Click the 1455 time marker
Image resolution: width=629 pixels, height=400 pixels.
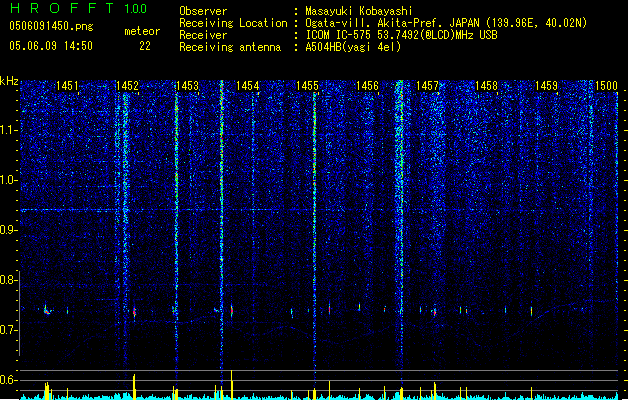pos(307,86)
